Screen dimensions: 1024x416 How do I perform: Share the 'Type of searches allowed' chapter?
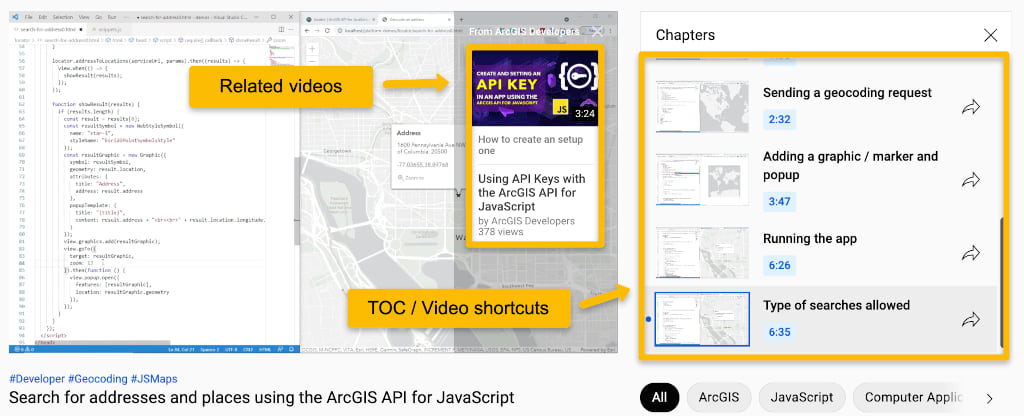click(x=971, y=319)
